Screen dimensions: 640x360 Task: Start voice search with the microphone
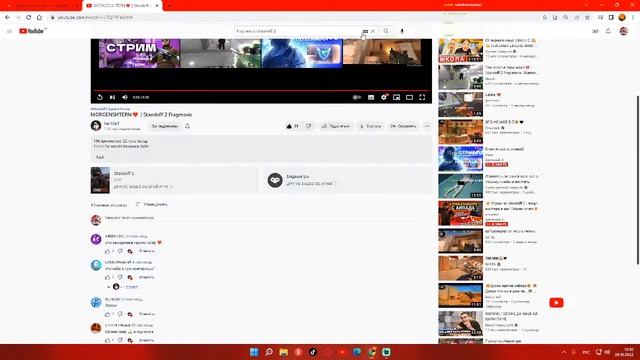[402, 31]
